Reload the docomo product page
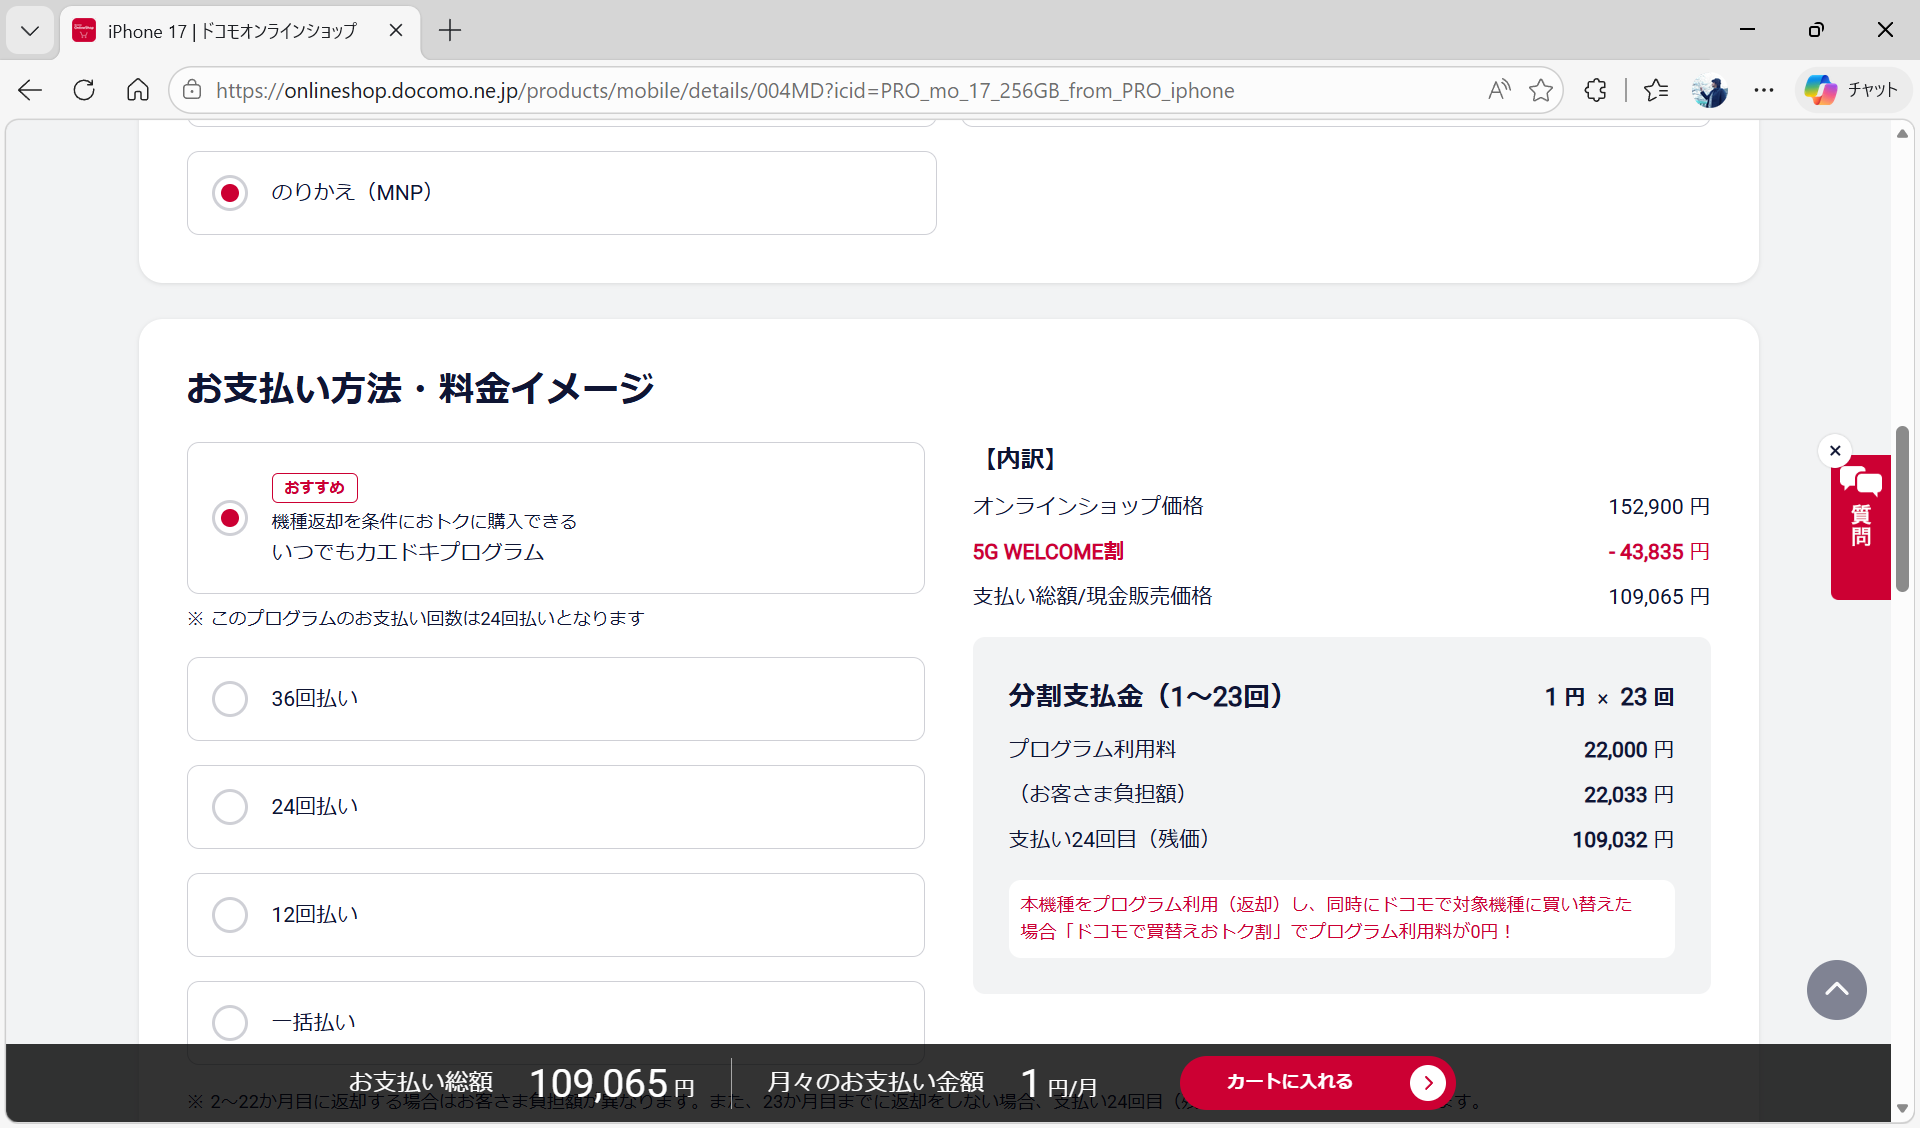Screen dimensions: 1920x1128 point(84,90)
